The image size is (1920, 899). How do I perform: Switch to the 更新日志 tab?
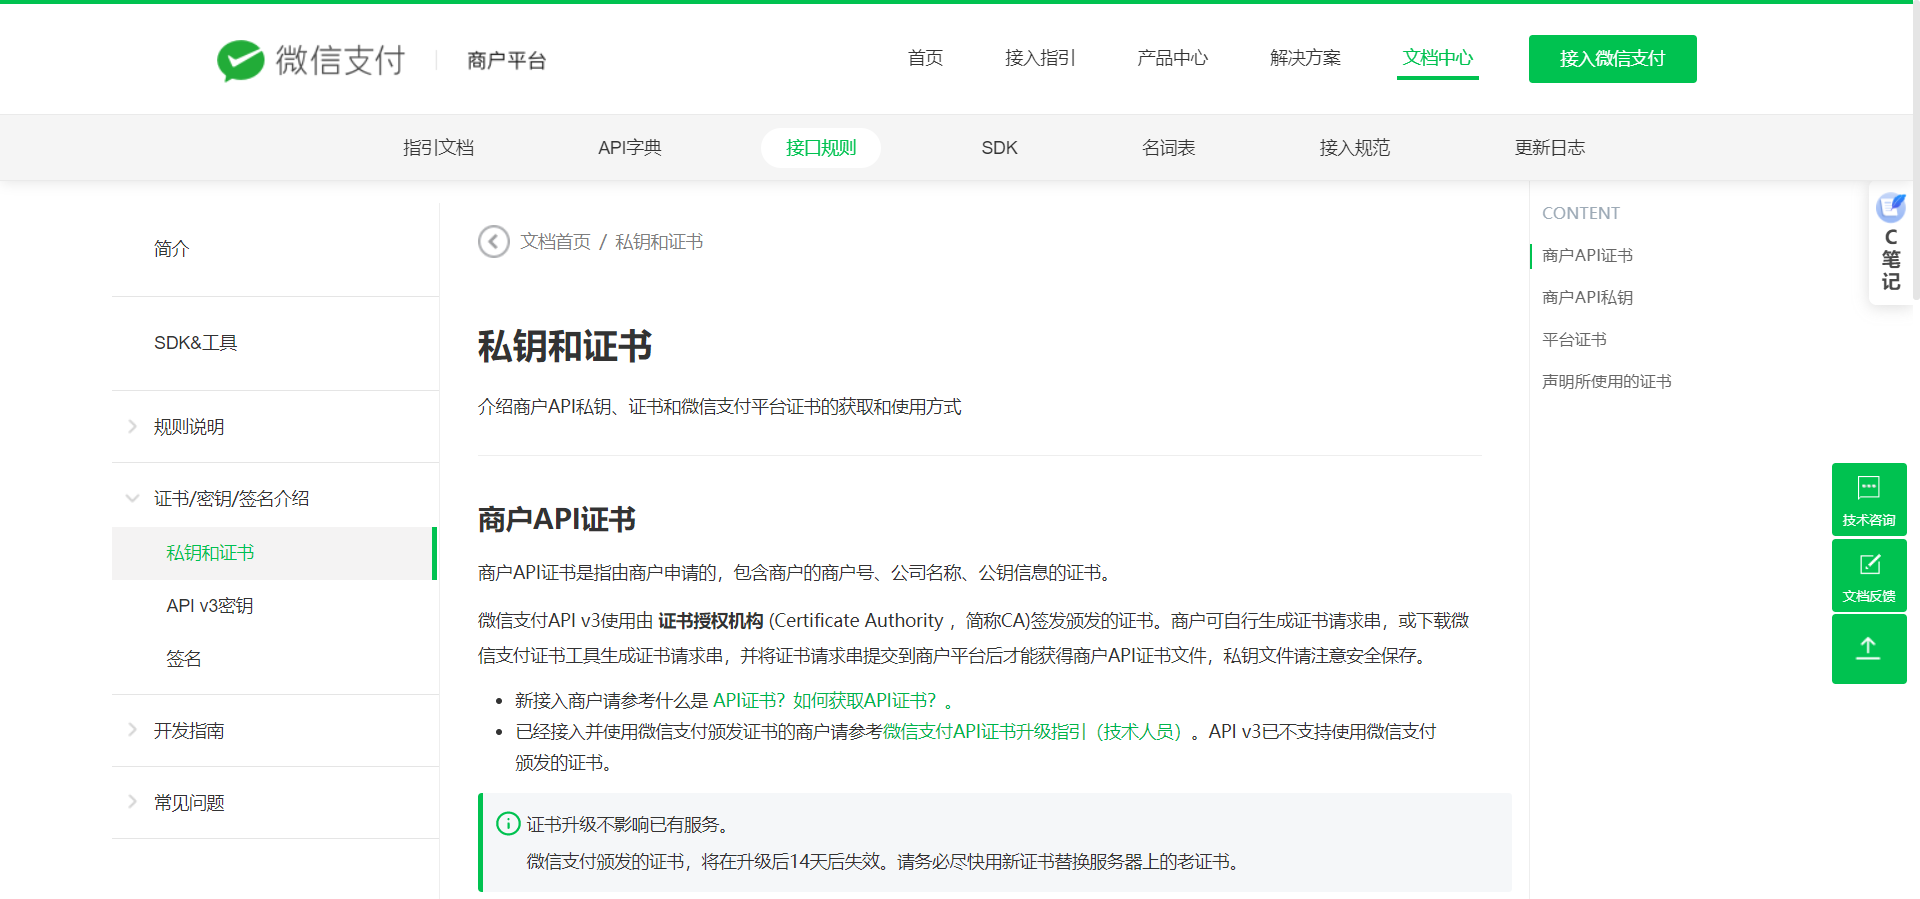coord(1549,148)
